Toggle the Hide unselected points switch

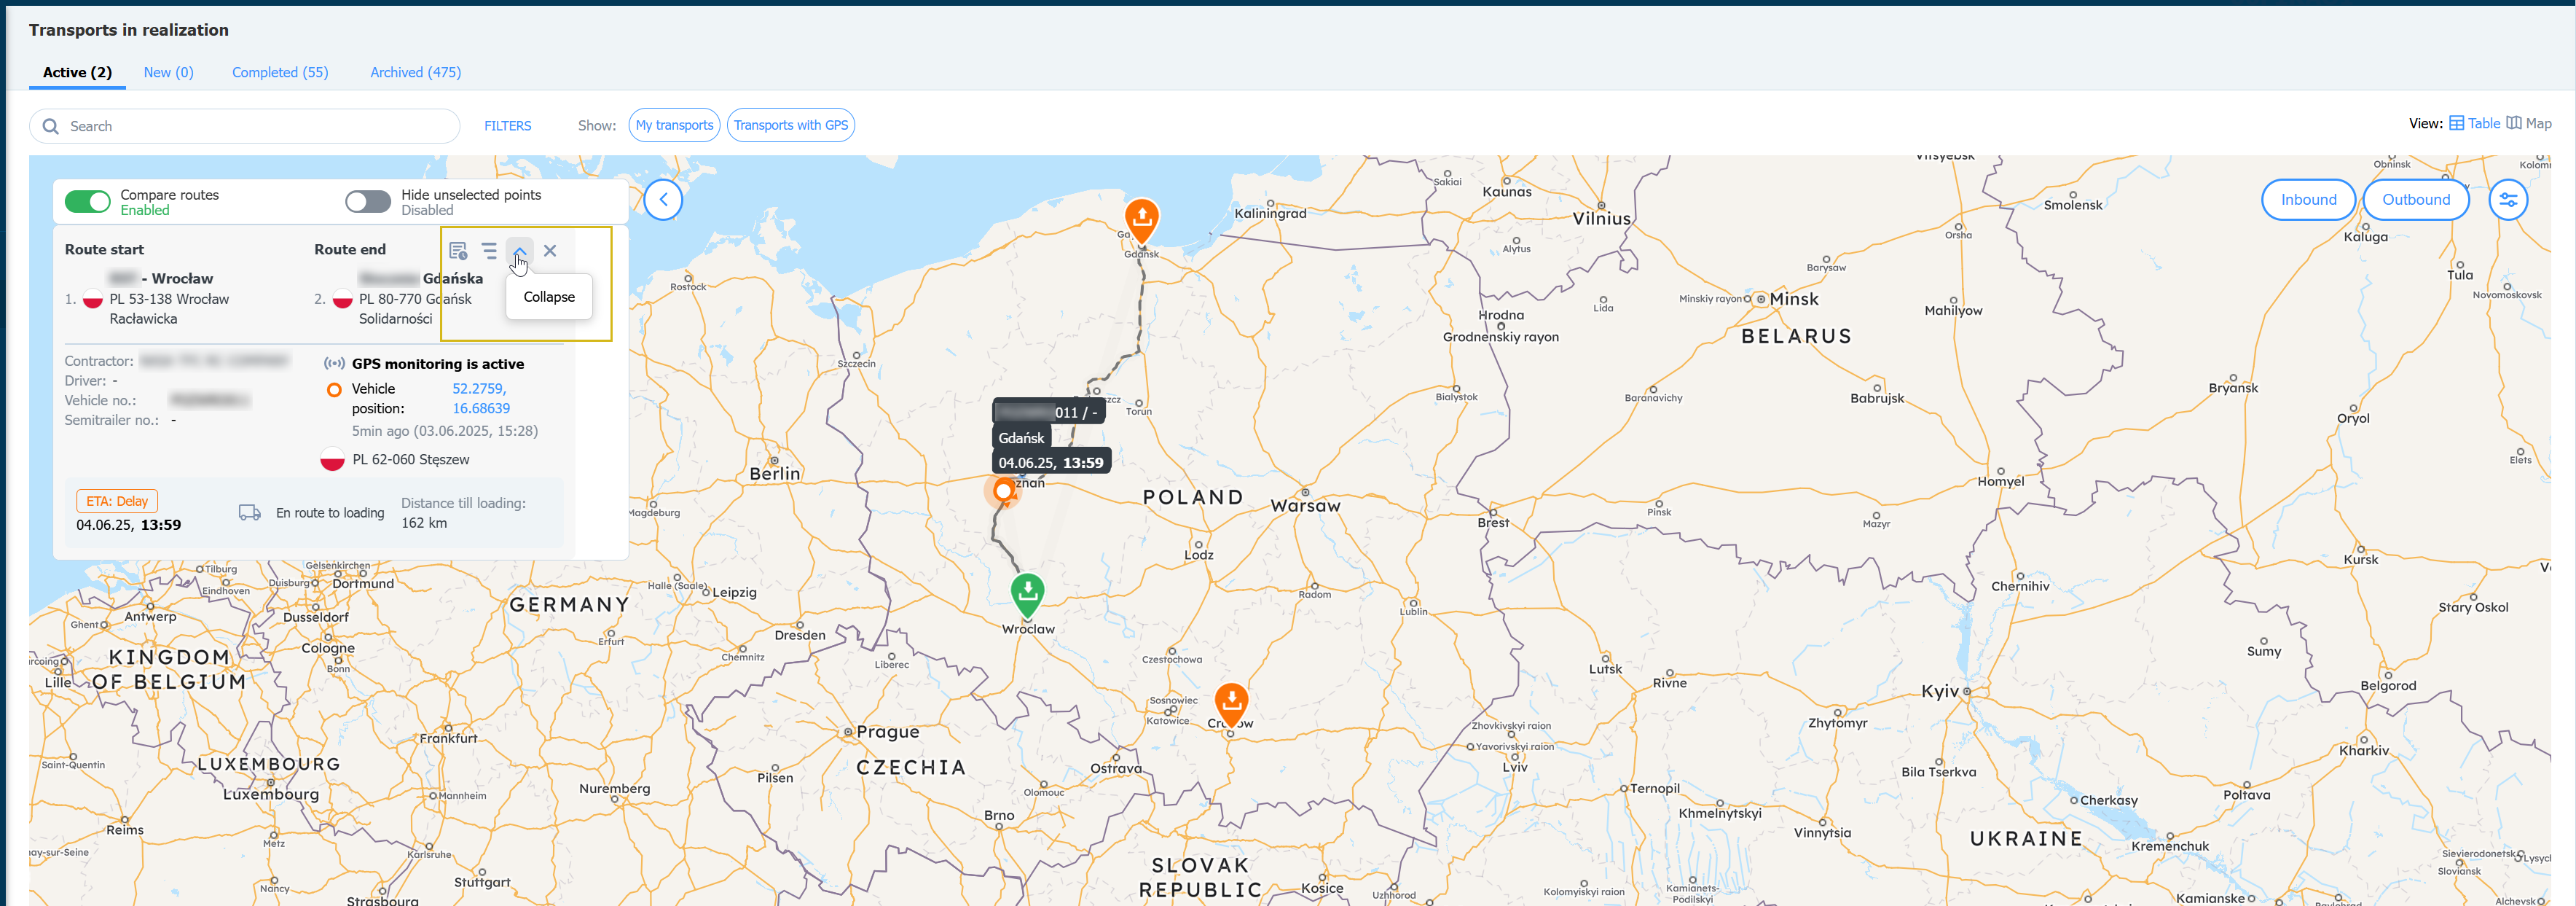pos(368,202)
